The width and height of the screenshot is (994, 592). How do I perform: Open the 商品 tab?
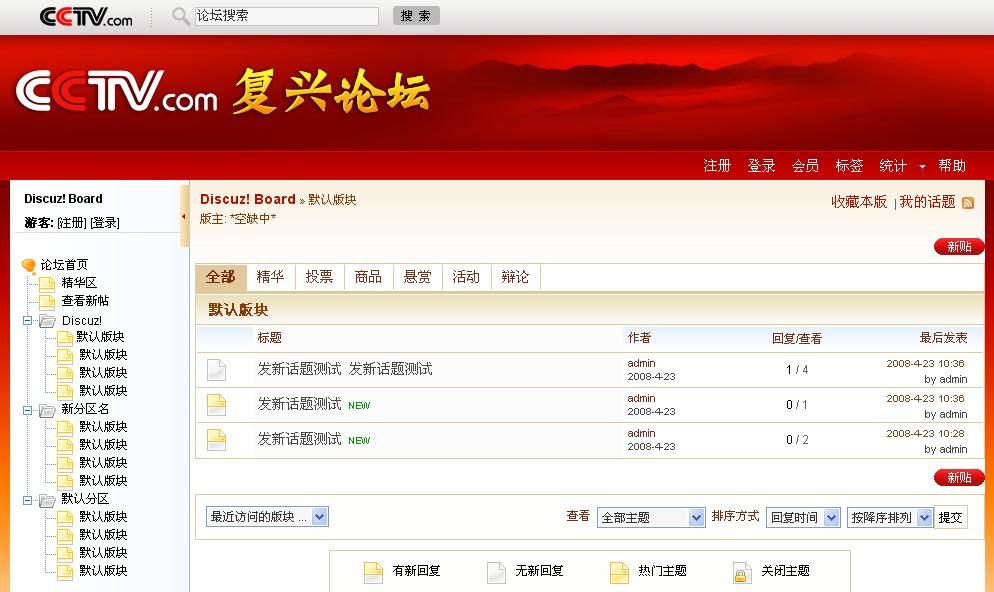(x=368, y=277)
